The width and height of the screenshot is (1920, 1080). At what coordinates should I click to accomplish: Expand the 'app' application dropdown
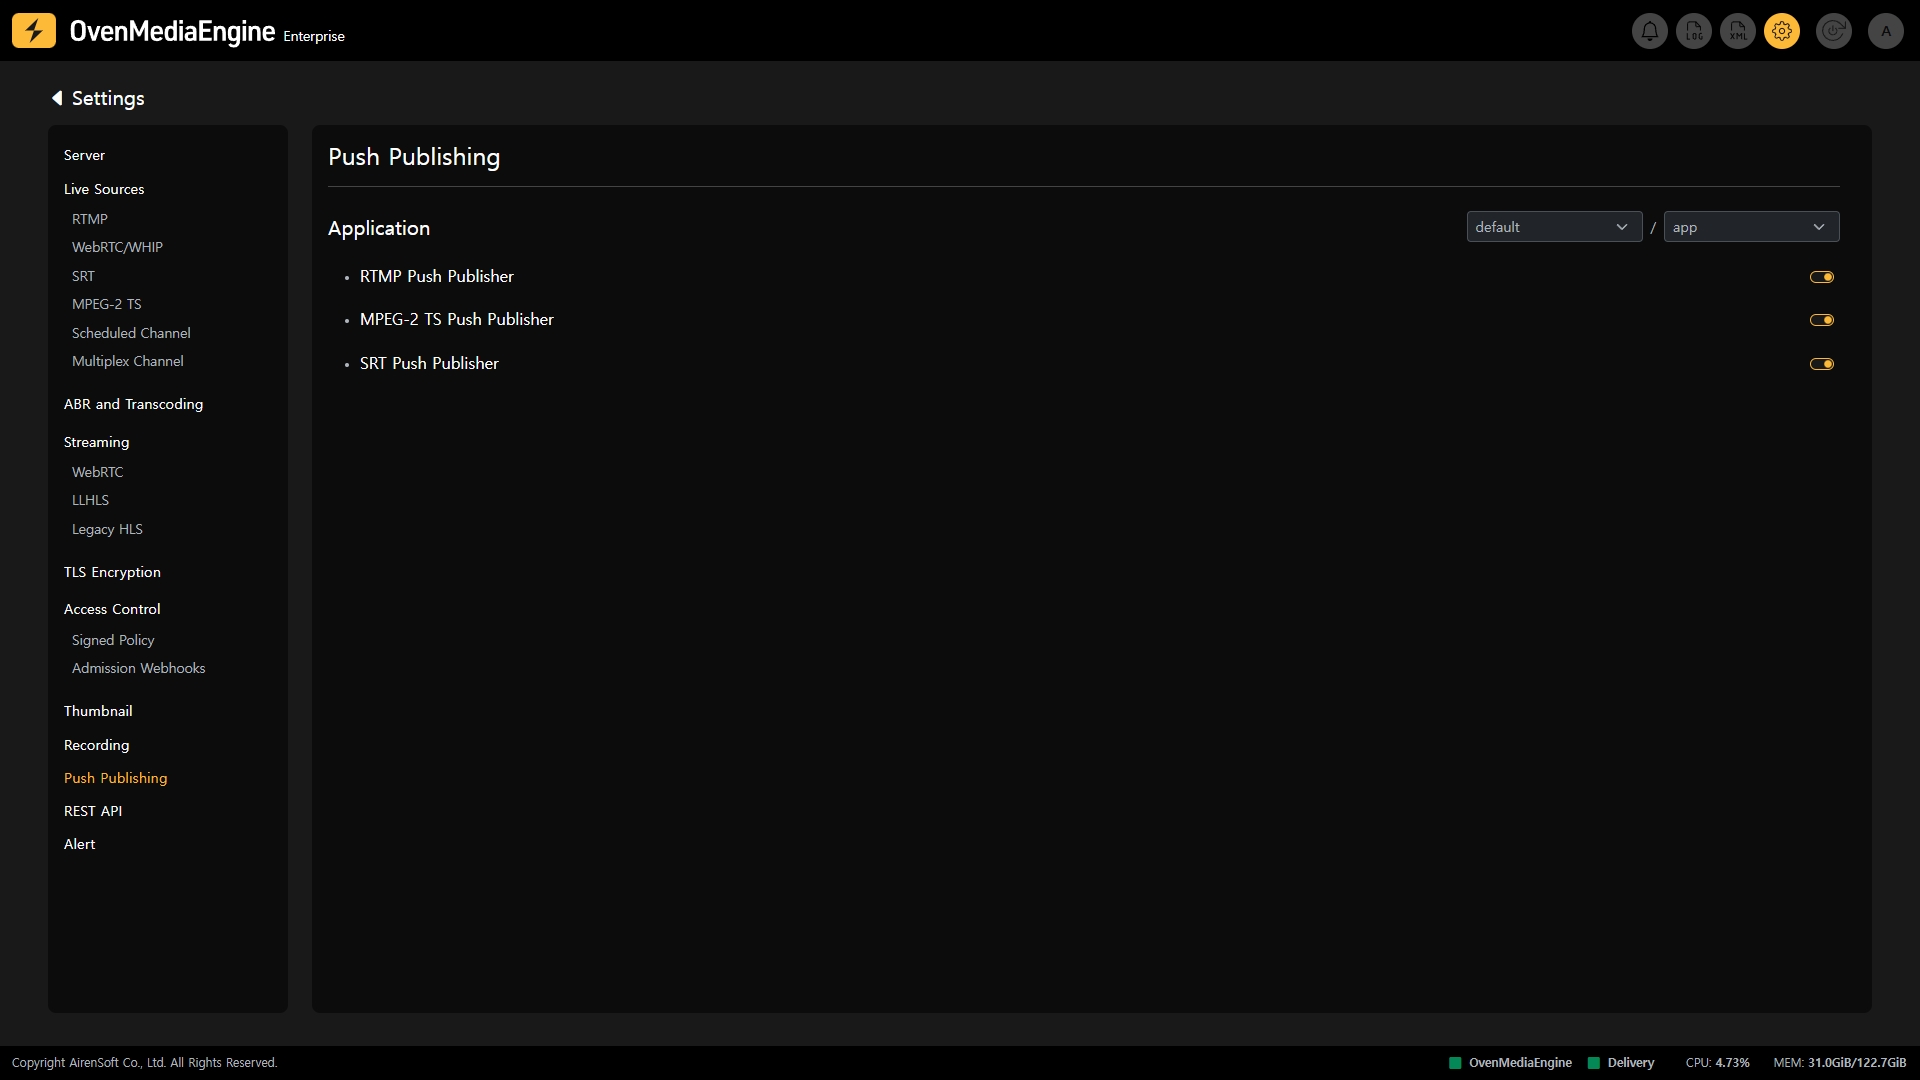[x=1750, y=227]
